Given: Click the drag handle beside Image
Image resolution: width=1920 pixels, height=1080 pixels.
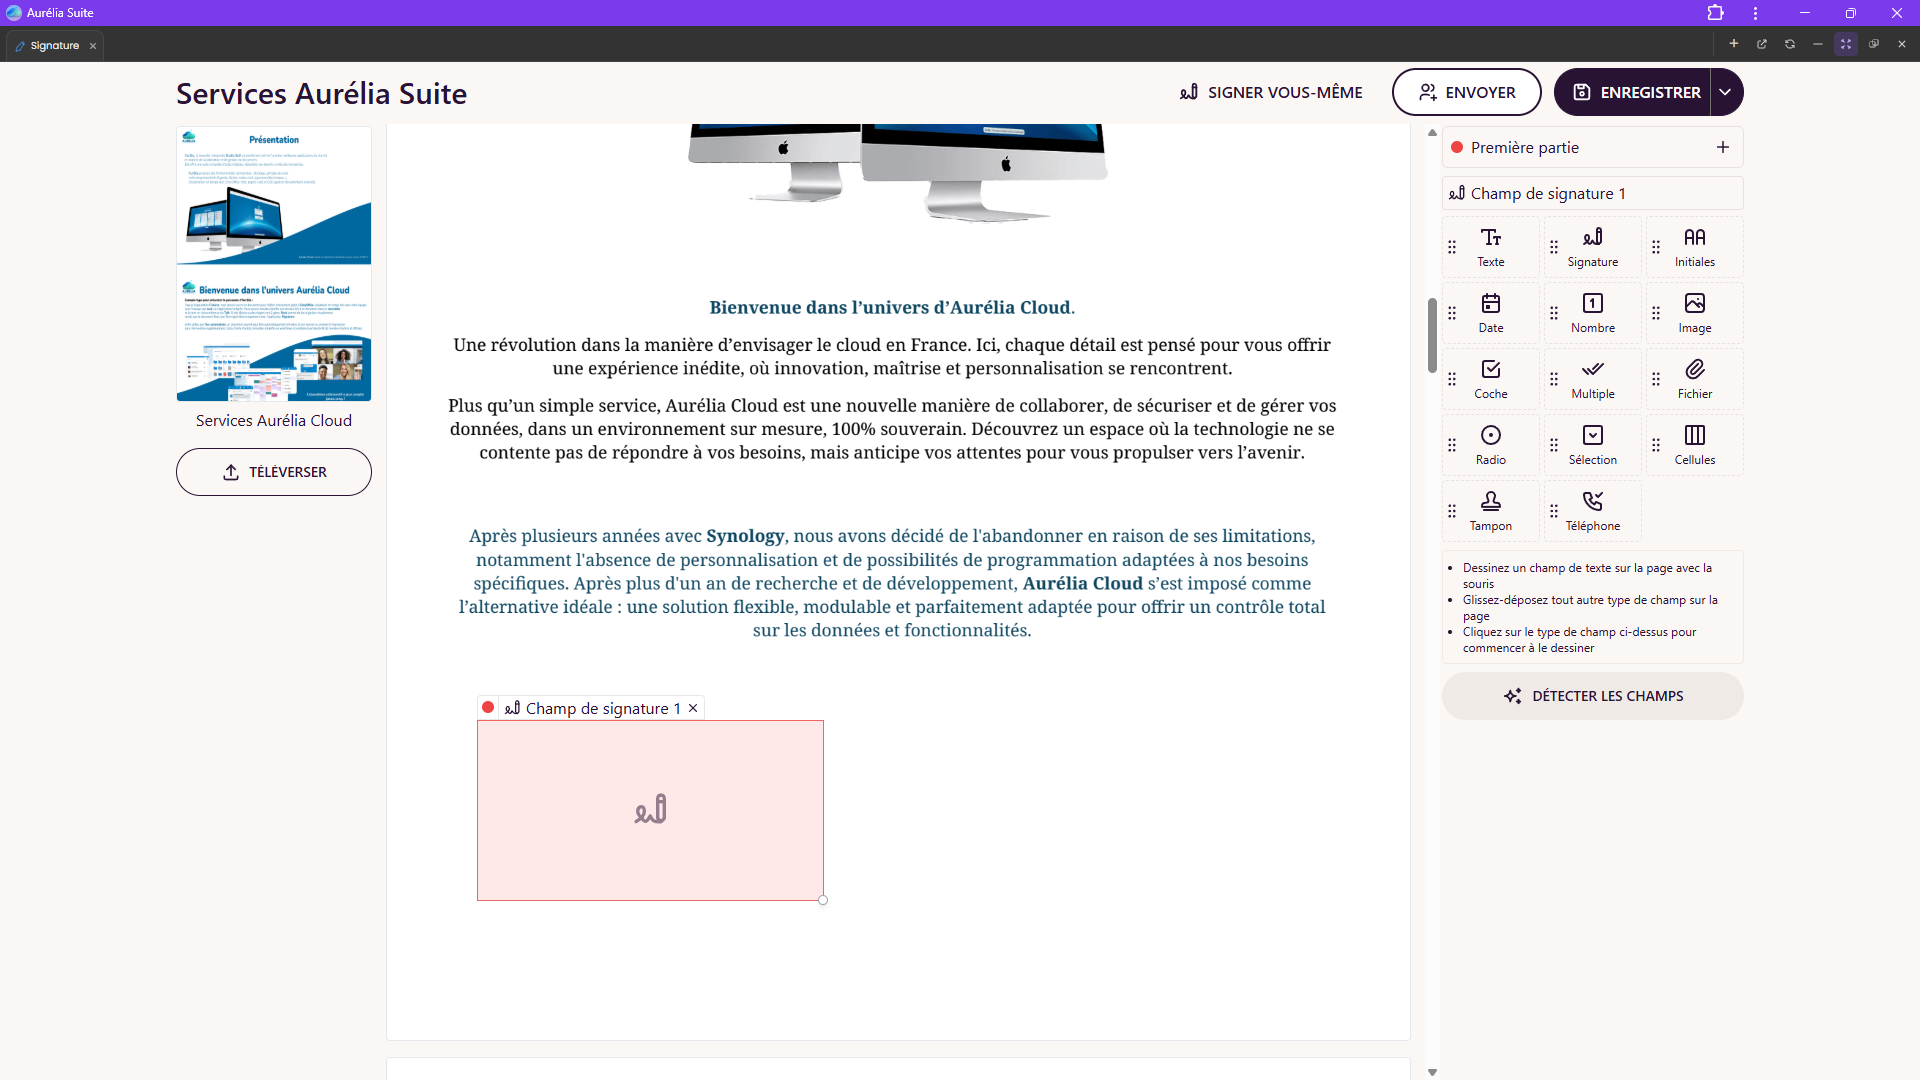Looking at the screenshot, I should pyautogui.click(x=1656, y=313).
